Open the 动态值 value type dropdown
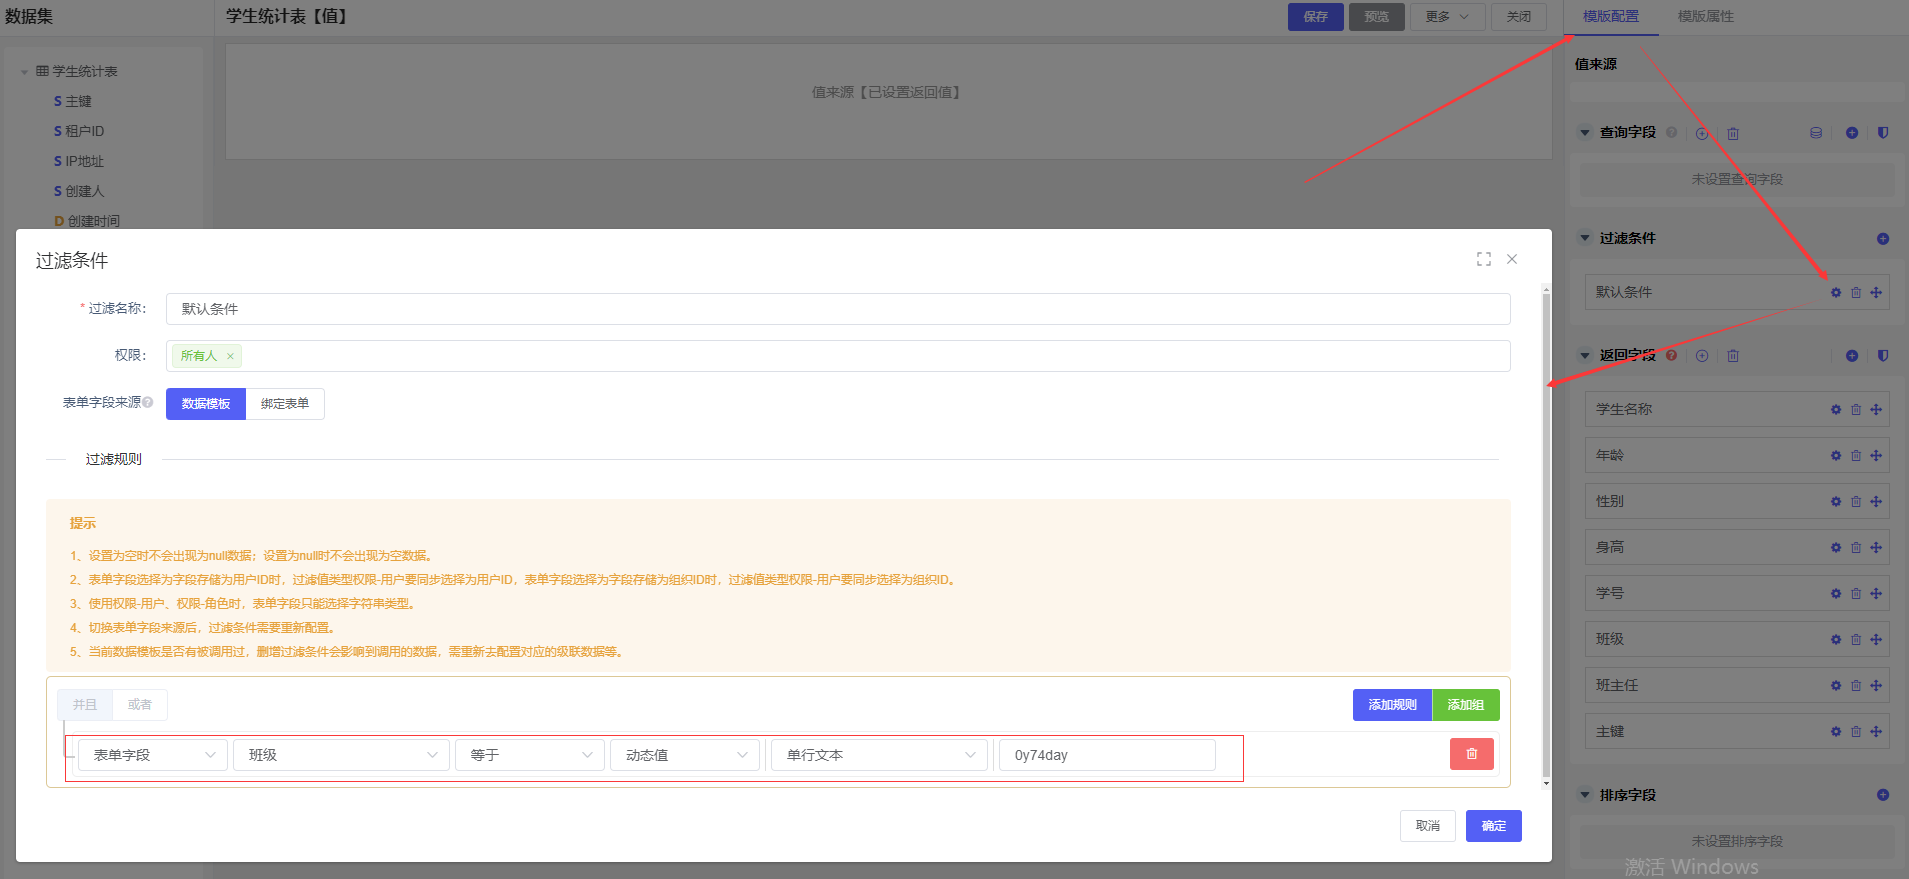This screenshot has height=879, width=1909. (x=685, y=755)
